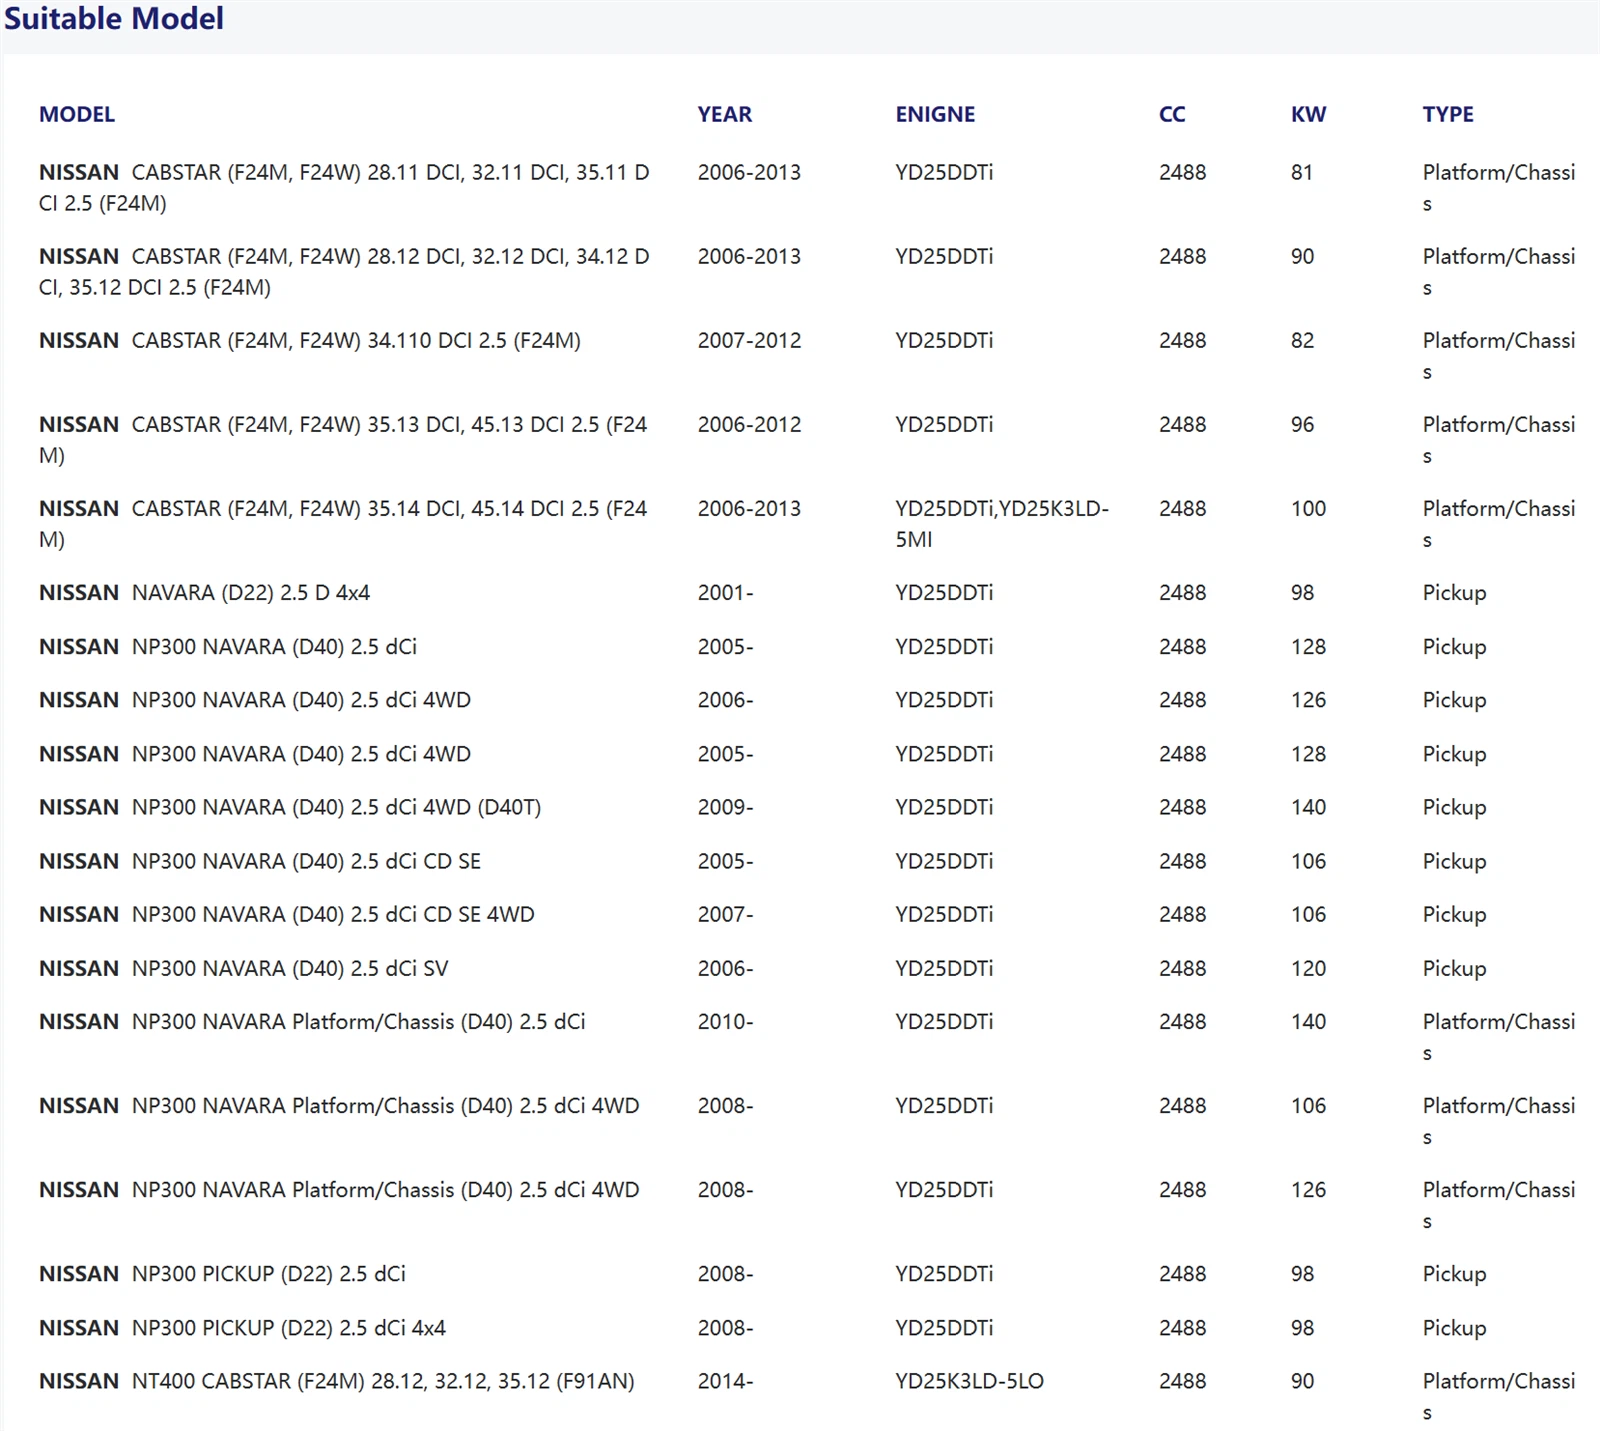Select the ENIGNE column header
Image resolution: width=1600 pixels, height=1431 pixels.
(935, 114)
